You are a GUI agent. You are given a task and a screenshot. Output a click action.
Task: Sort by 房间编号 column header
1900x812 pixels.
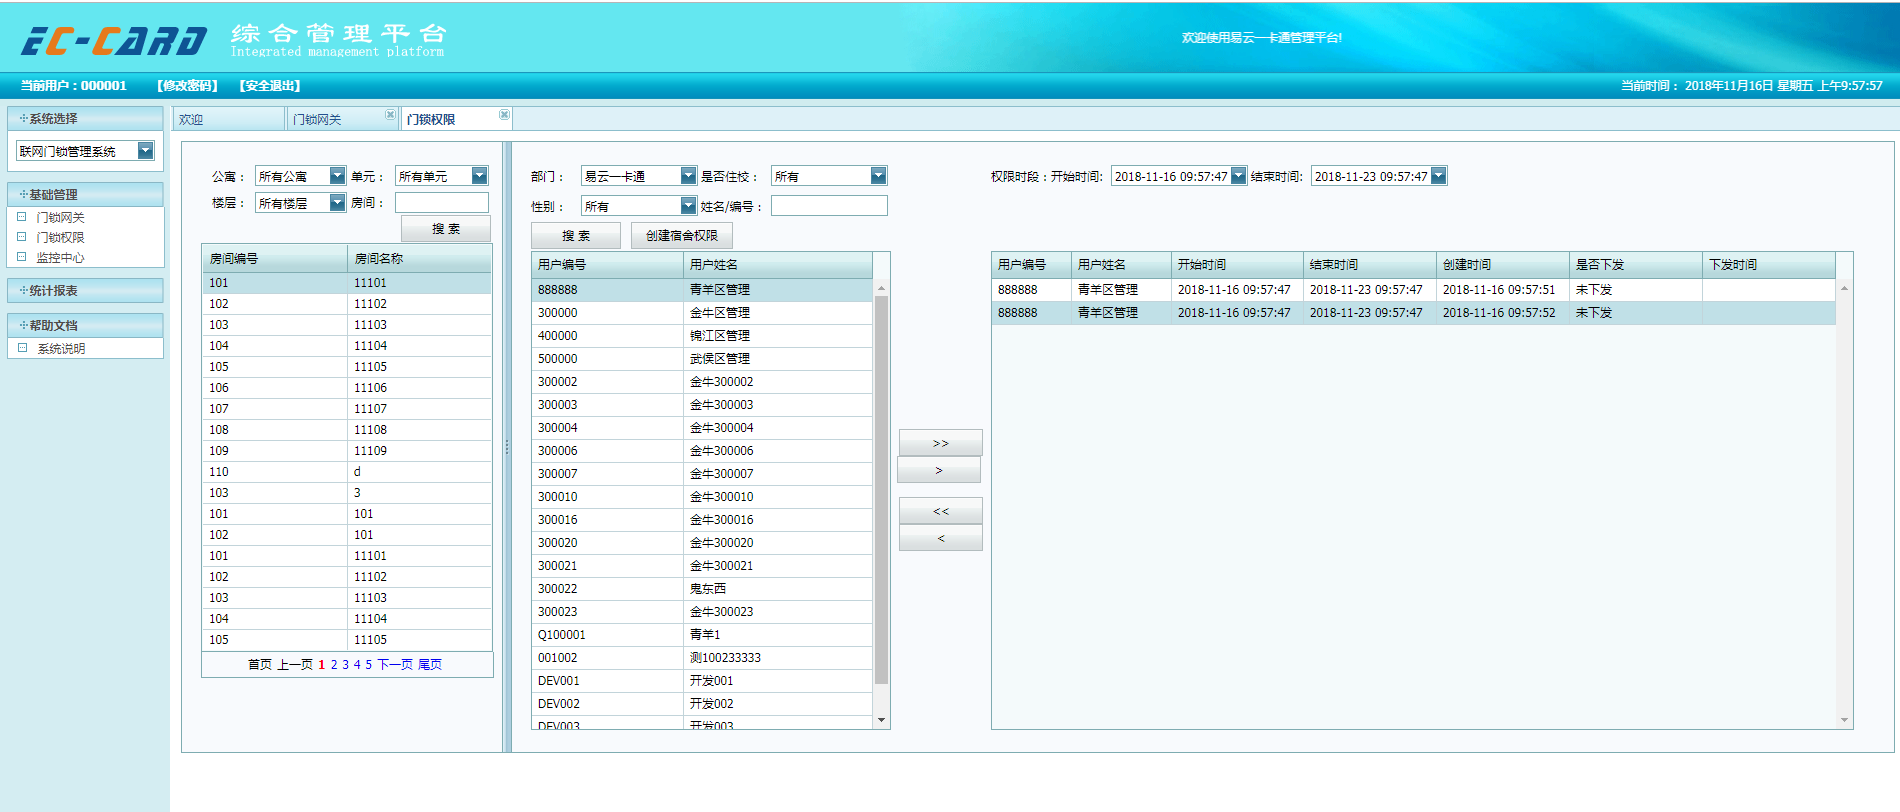click(x=274, y=258)
